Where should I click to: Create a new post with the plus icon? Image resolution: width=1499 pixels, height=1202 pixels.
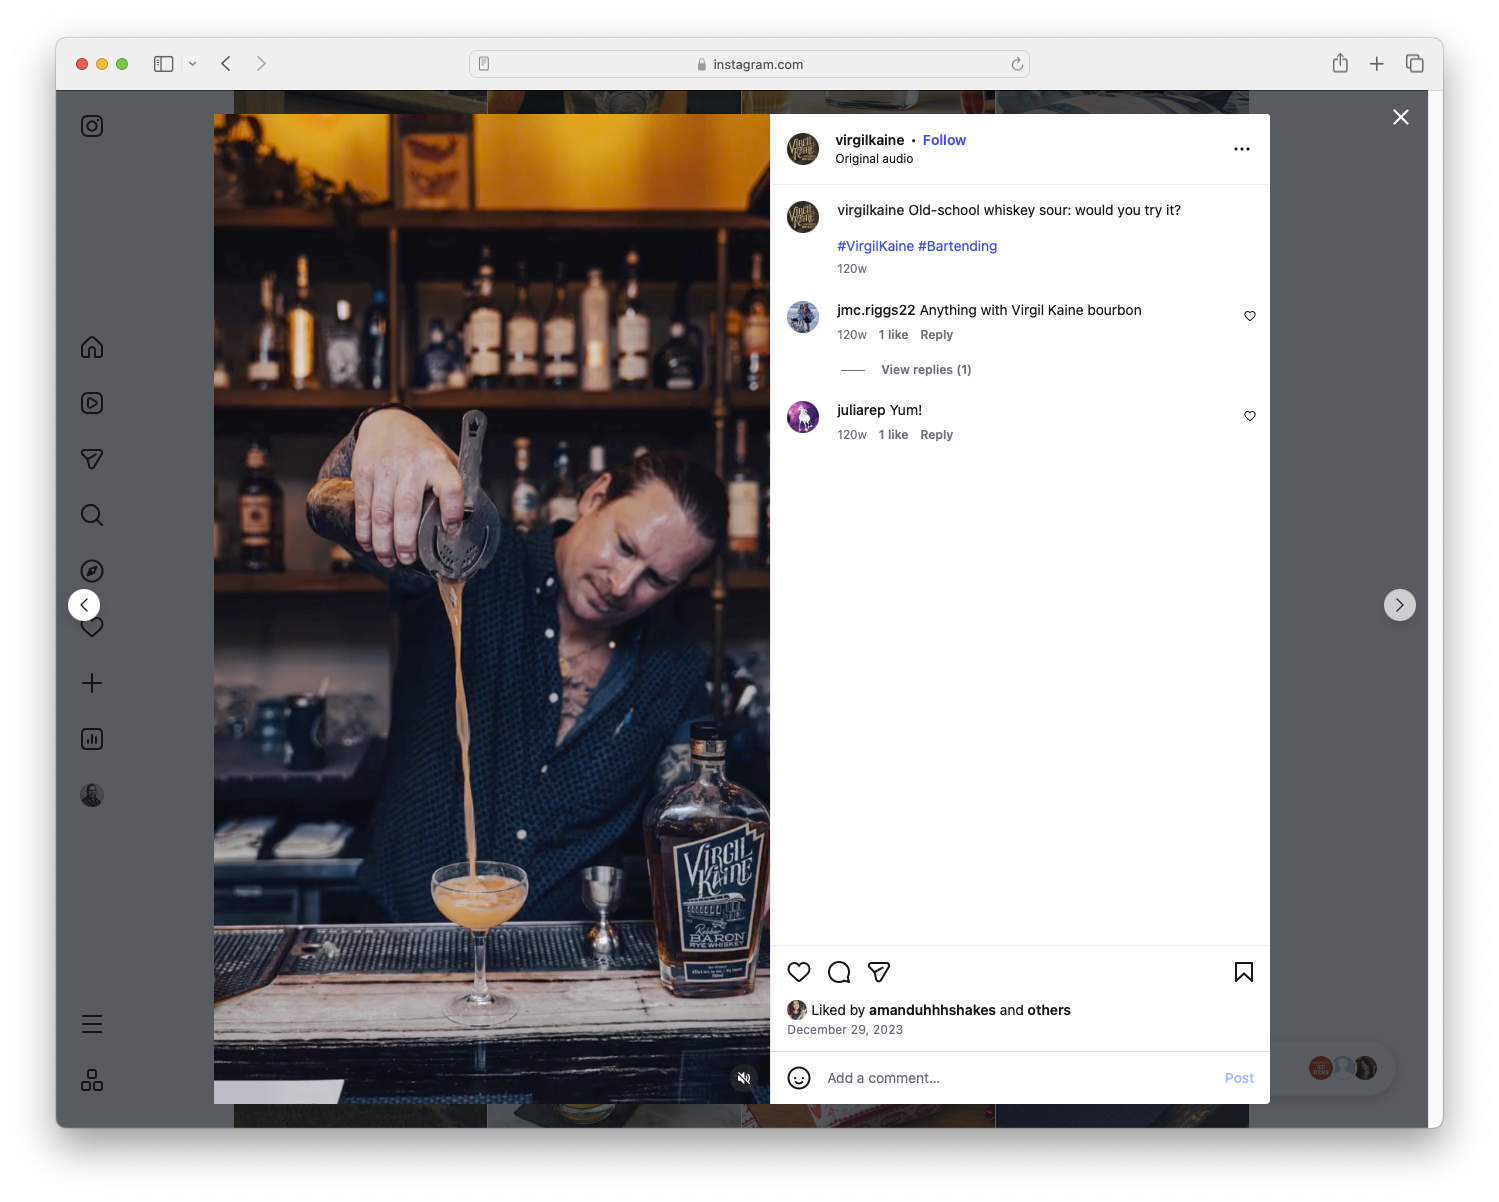click(91, 683)
